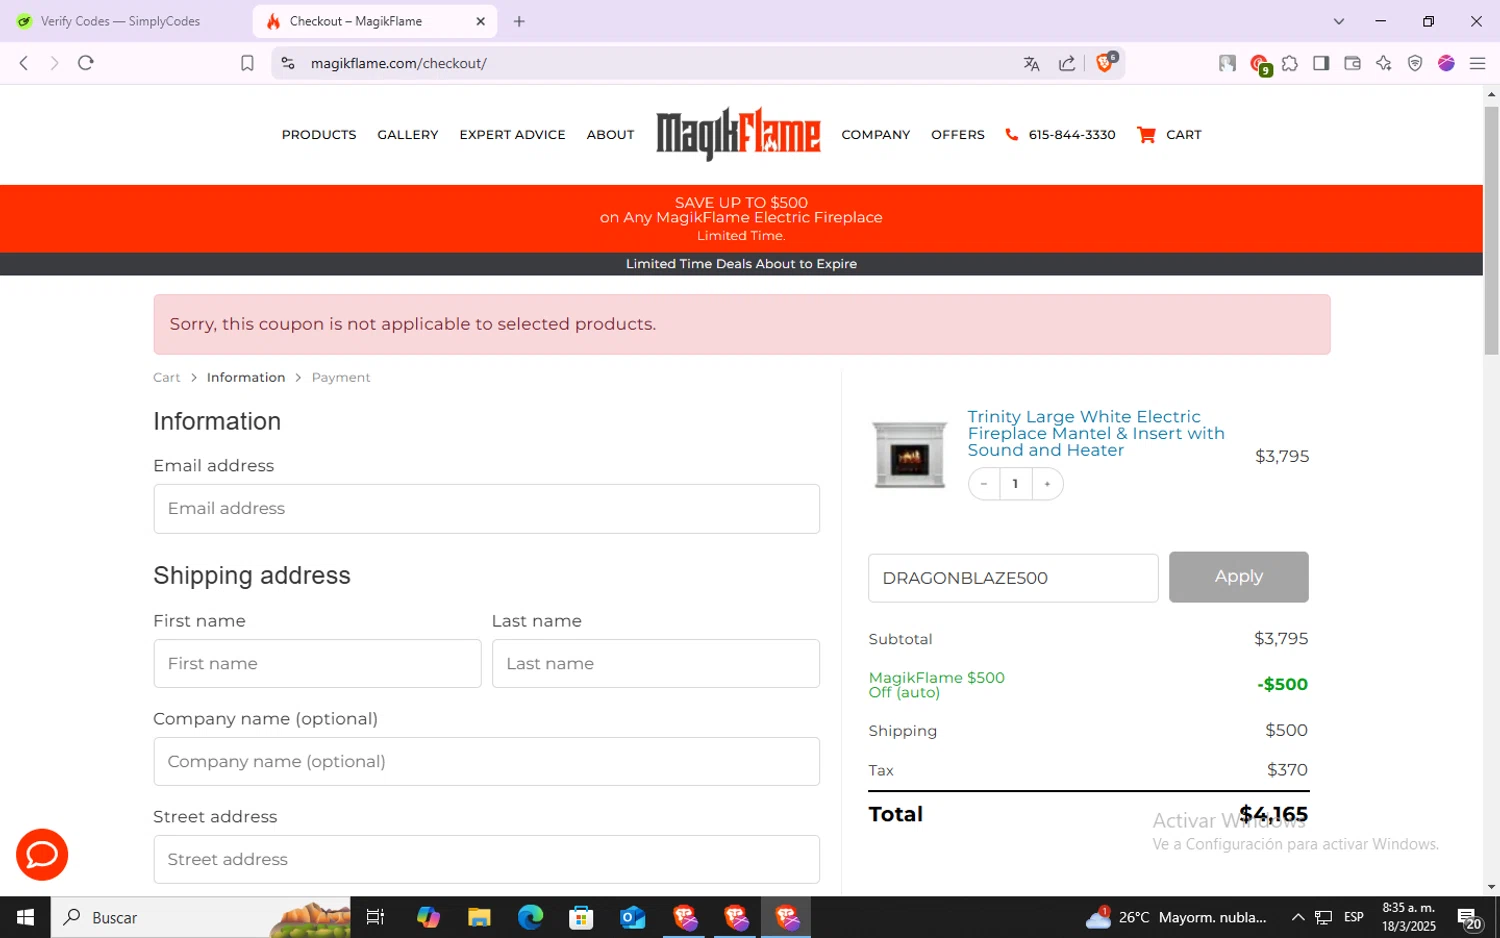Open the CART link
This screenshot has height=938, width=1500.
pyautogui.click(x=1184, y=135)
